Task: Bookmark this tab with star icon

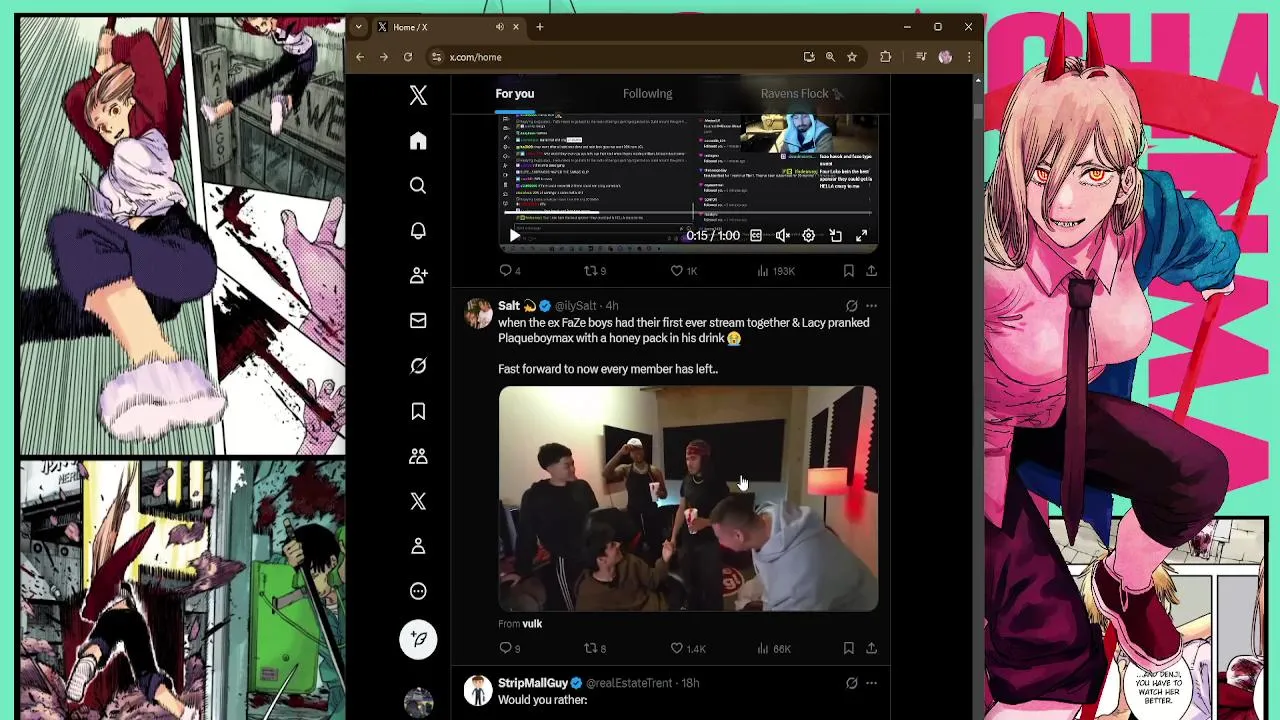Action: (x=852, y=57)
